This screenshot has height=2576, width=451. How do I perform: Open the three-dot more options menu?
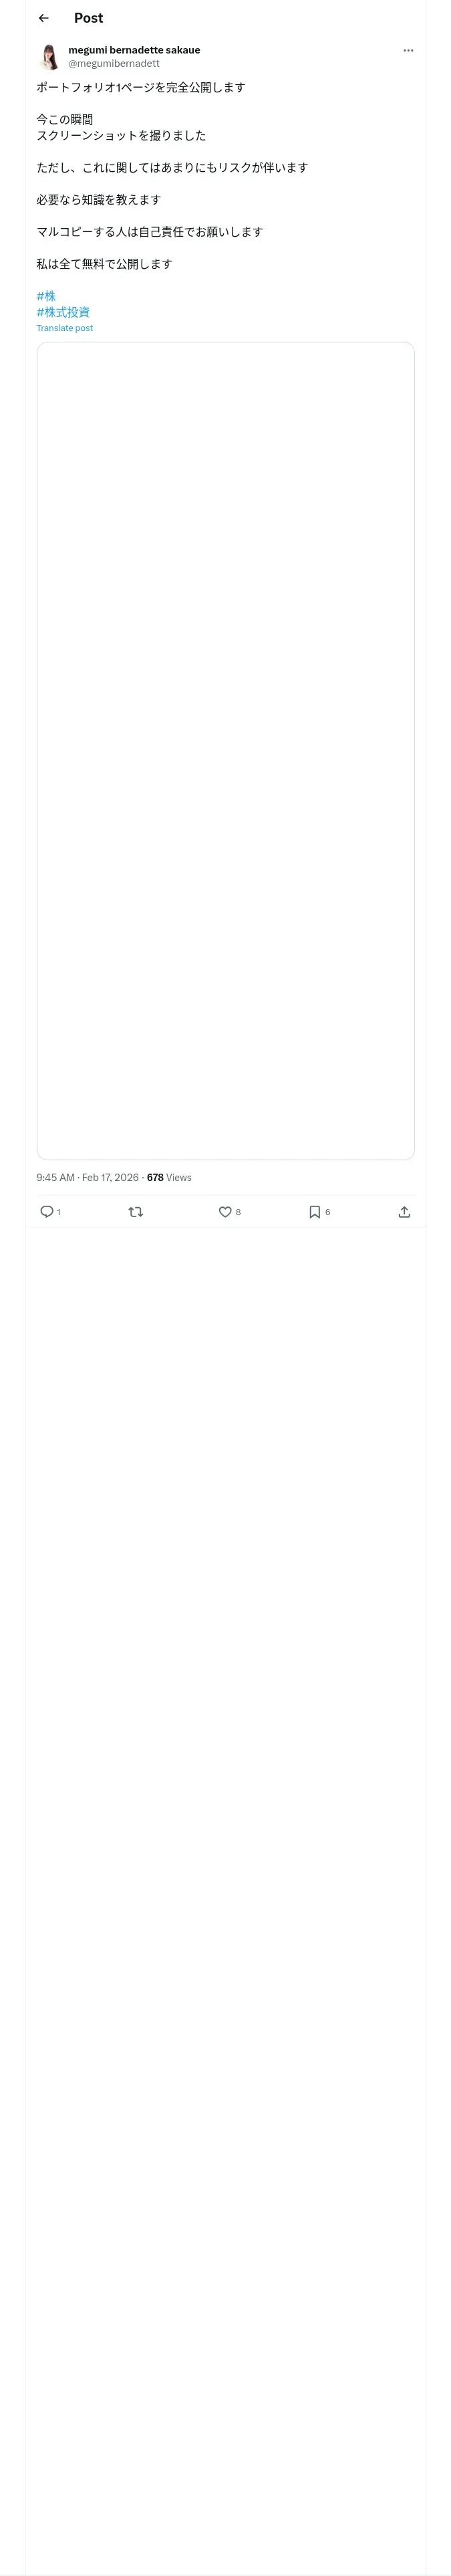tap(408, 50)
